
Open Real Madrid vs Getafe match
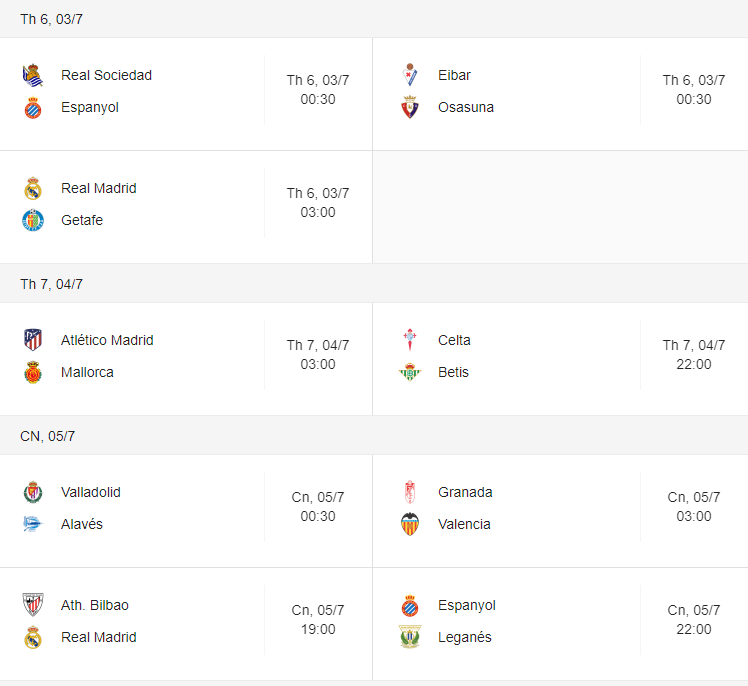(x=186, y=207)
